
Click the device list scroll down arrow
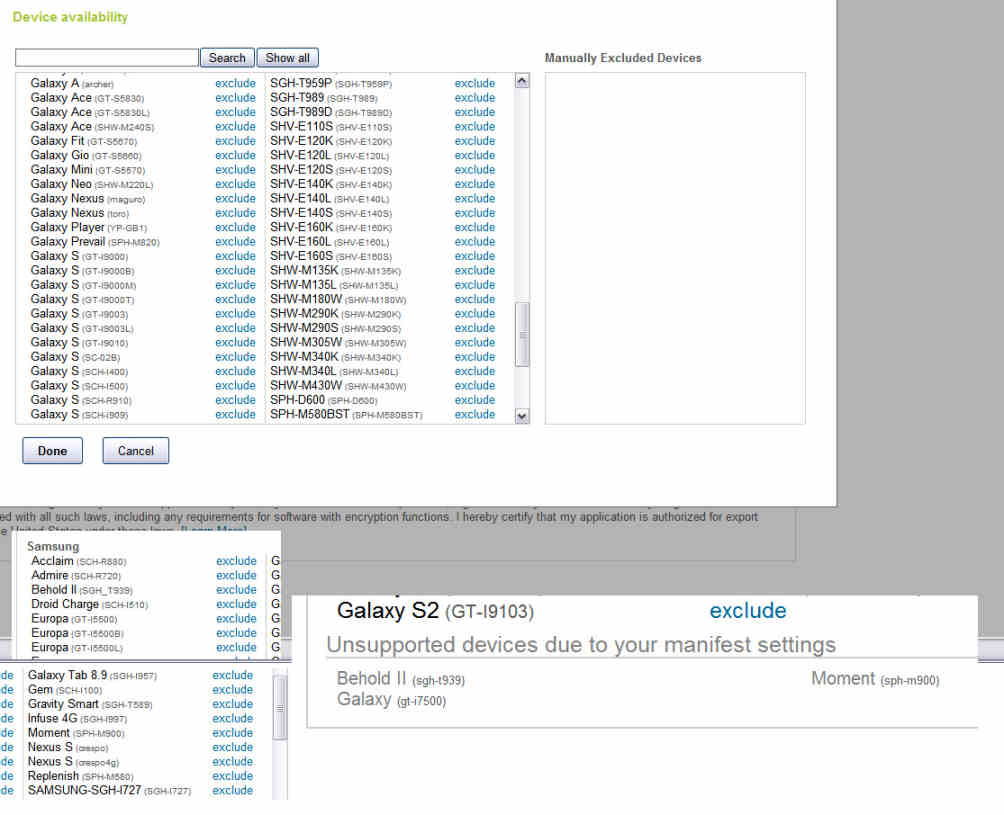tap(522, 416)
